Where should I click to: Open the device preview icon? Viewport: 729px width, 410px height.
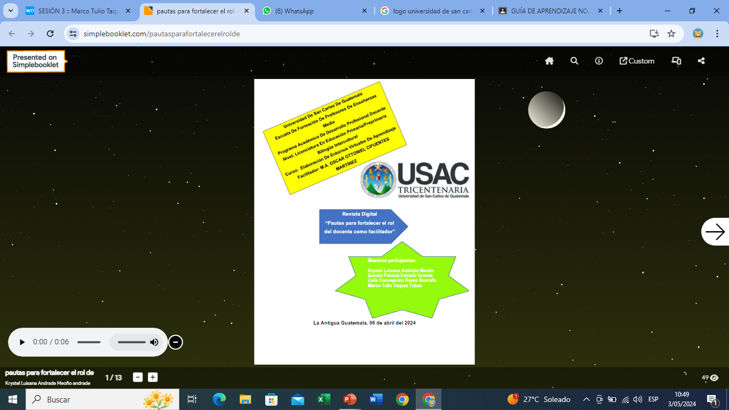coord(676,61)
